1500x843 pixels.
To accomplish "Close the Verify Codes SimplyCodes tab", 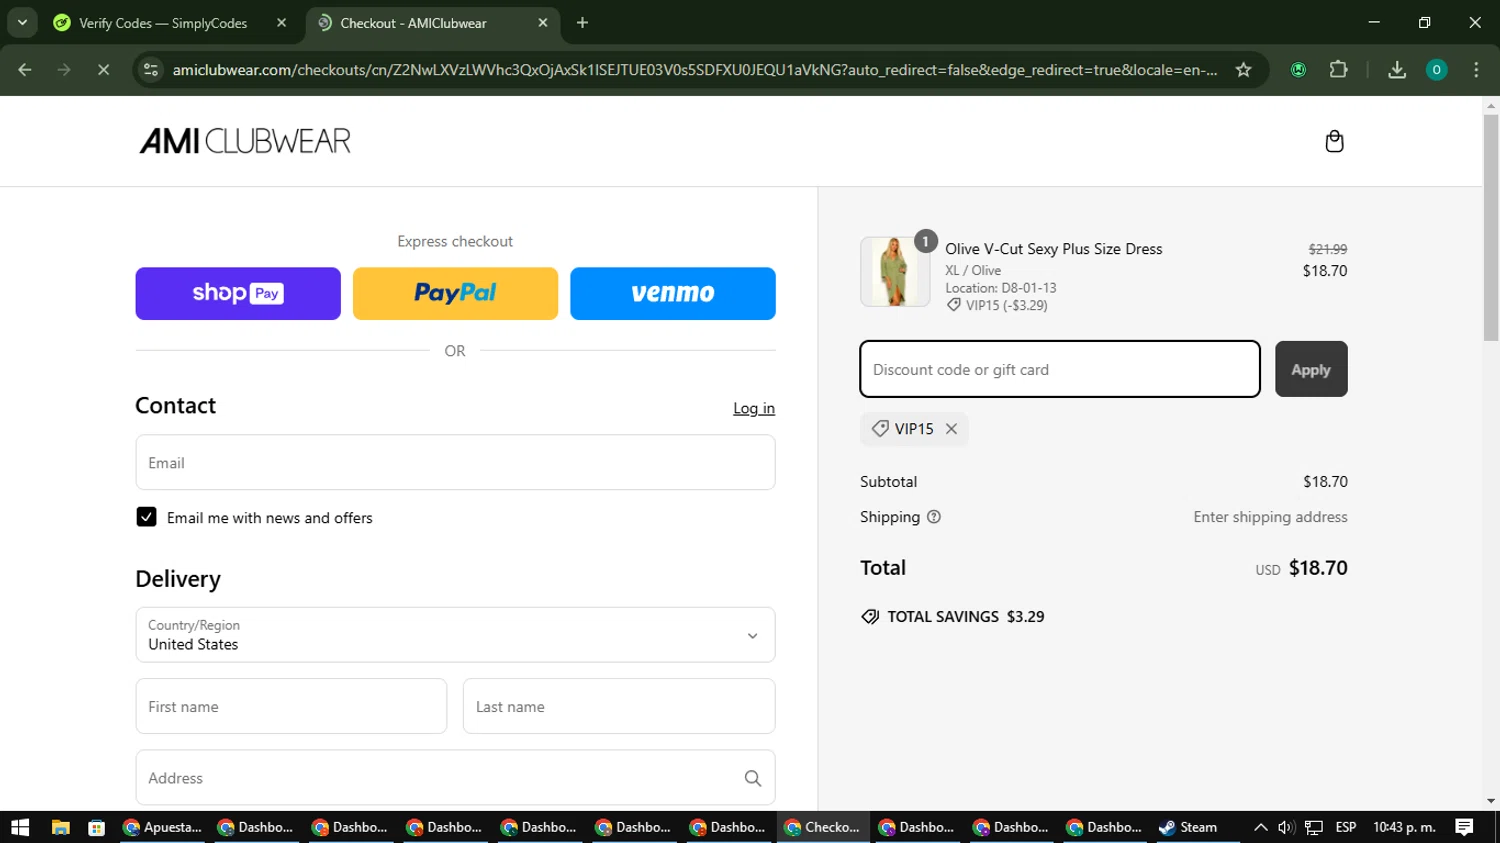I will tap(281, 22).
